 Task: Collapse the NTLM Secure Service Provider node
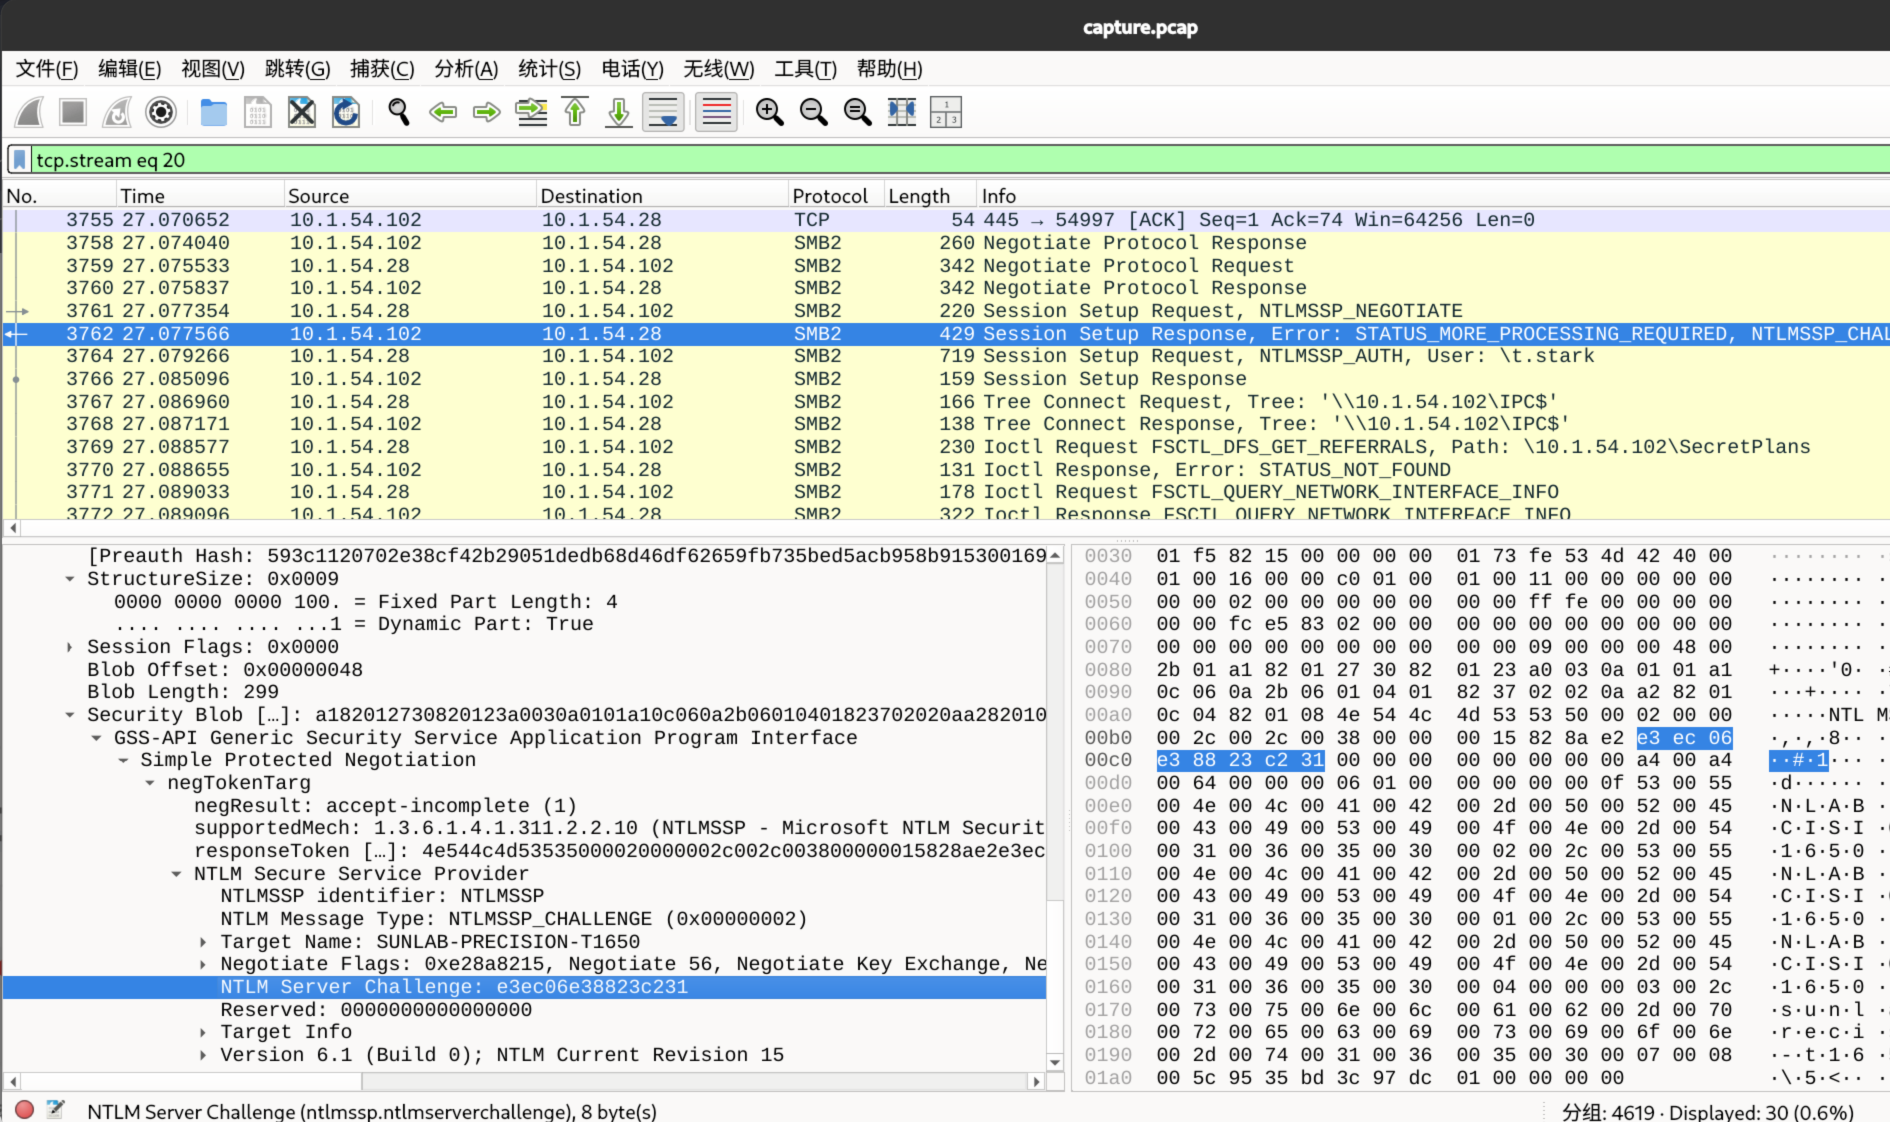(176, 874)
